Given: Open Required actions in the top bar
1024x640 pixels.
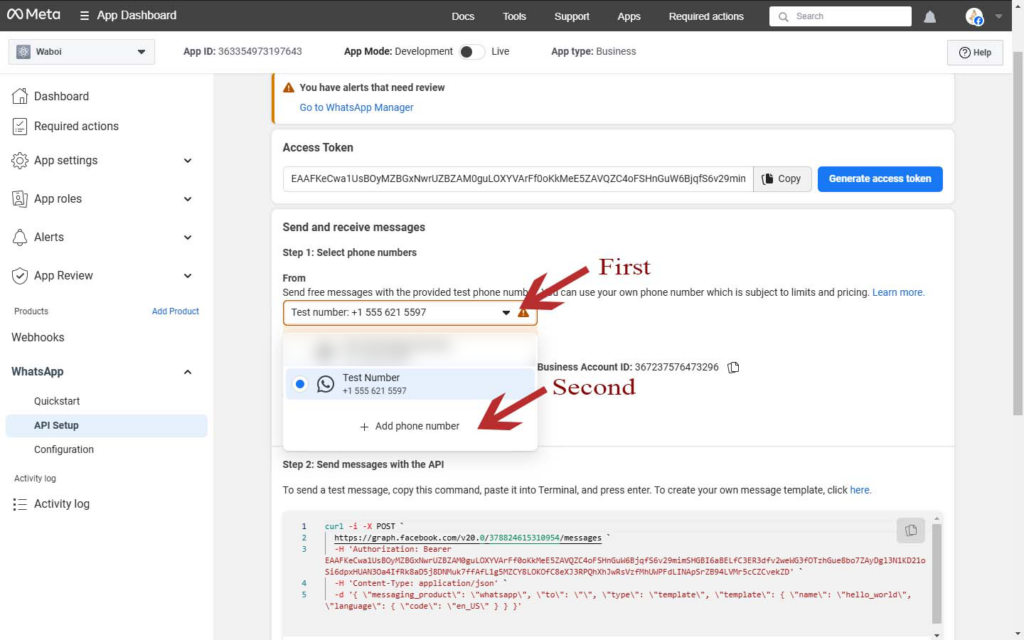Looking at the screenshot, I should pos(706,16).
